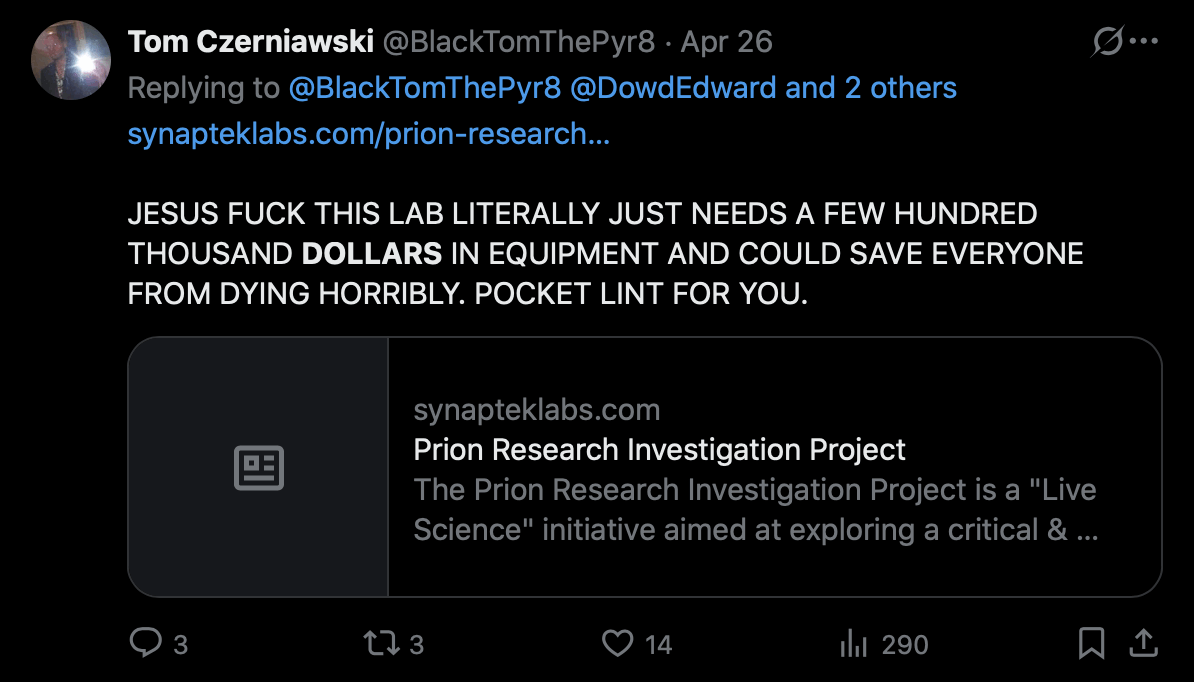
Task: Click the reply speech bubble icon
Action: tap(146, 643)
